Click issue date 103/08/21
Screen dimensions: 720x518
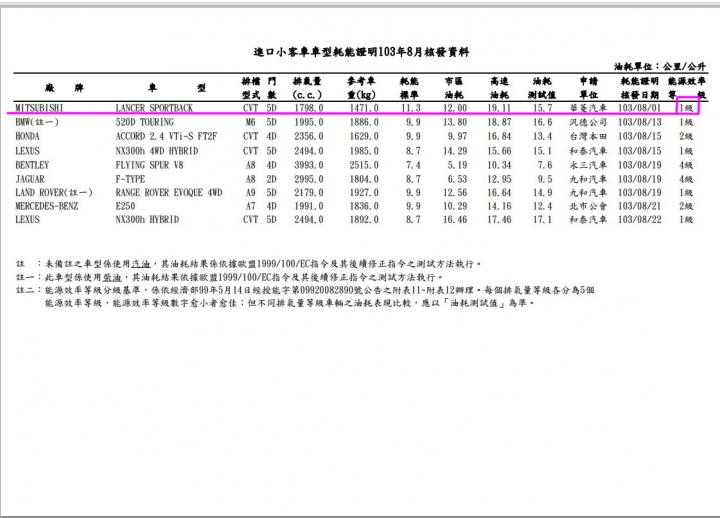(640, 207)
